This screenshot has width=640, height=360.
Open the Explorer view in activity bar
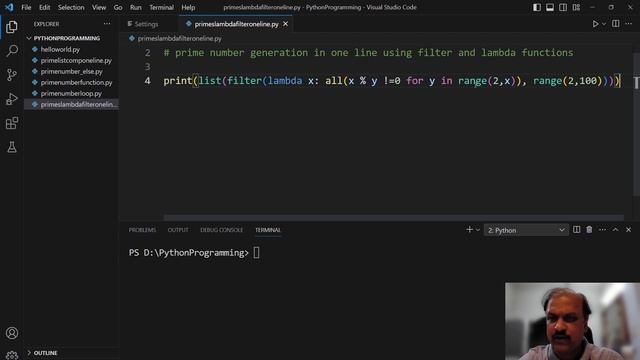coord(12,27)
